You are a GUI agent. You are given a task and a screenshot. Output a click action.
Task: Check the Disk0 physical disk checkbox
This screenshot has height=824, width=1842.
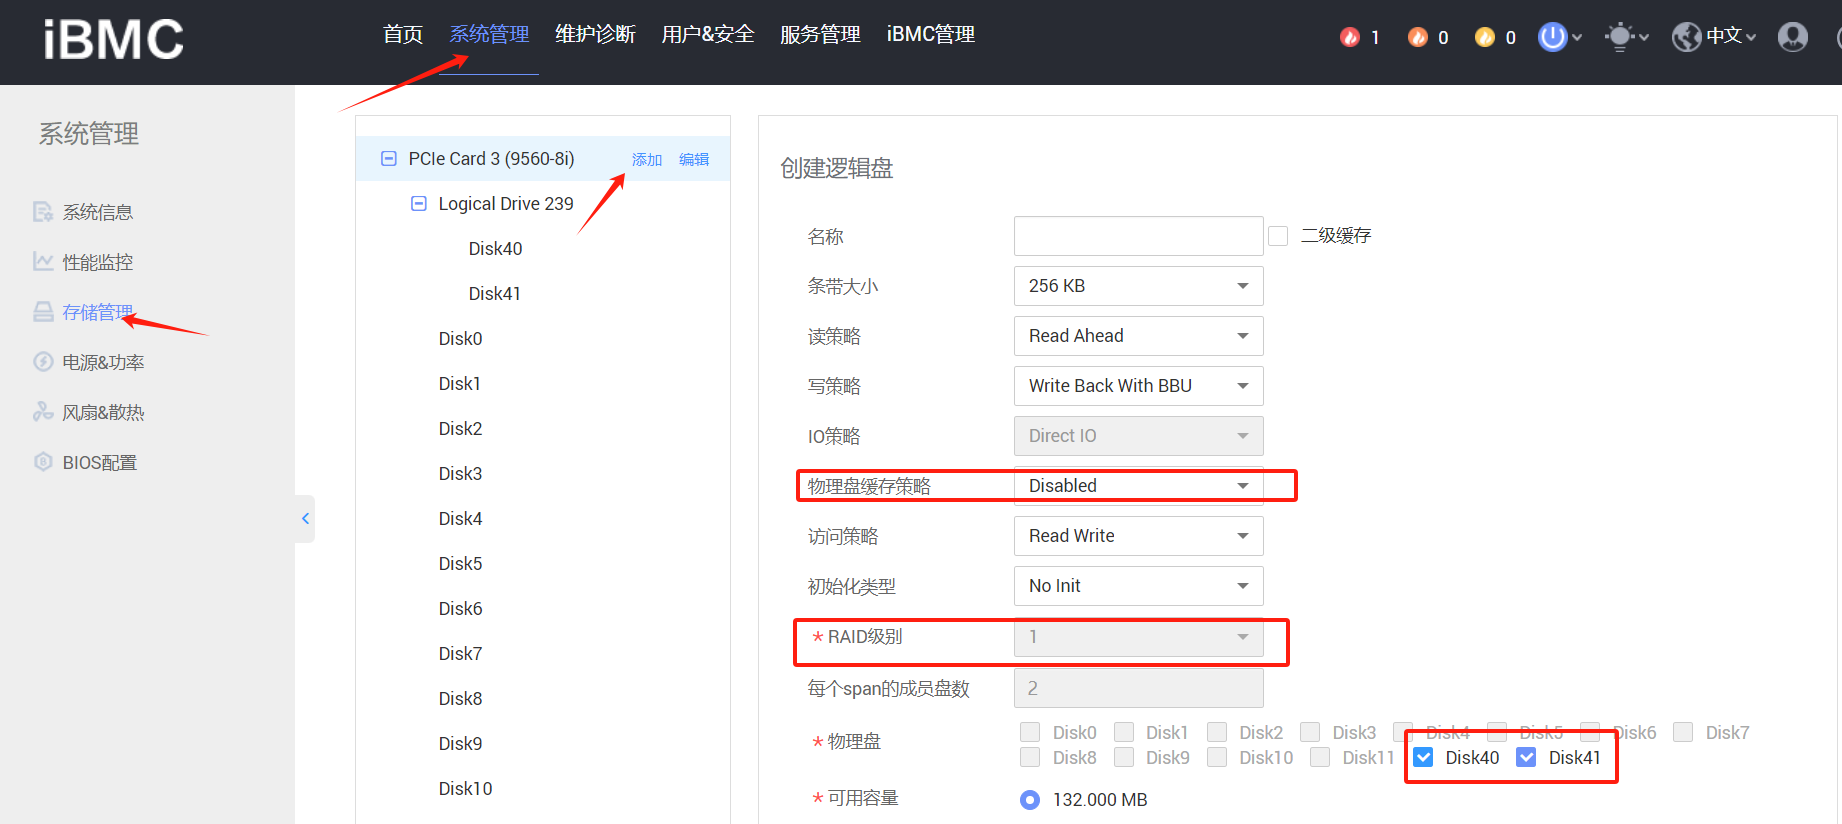coord(1030,732)
